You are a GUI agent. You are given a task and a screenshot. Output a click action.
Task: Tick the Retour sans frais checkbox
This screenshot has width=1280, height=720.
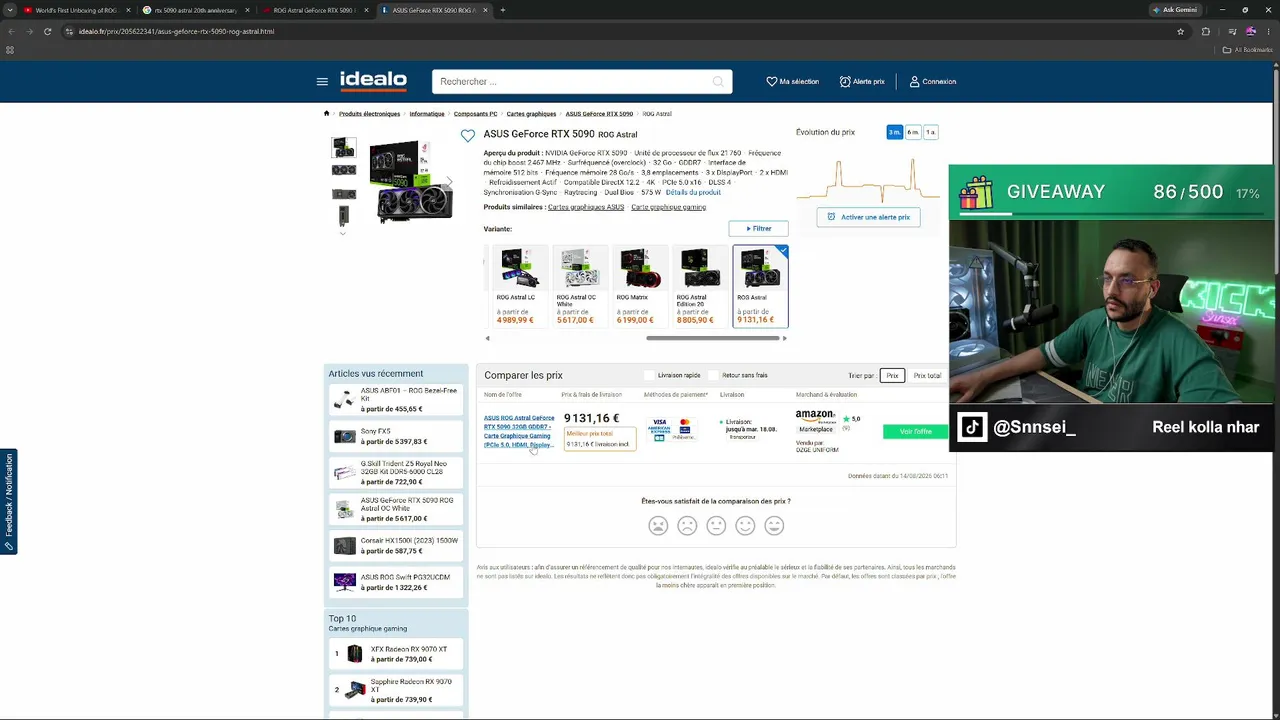(x=713, y=375)
